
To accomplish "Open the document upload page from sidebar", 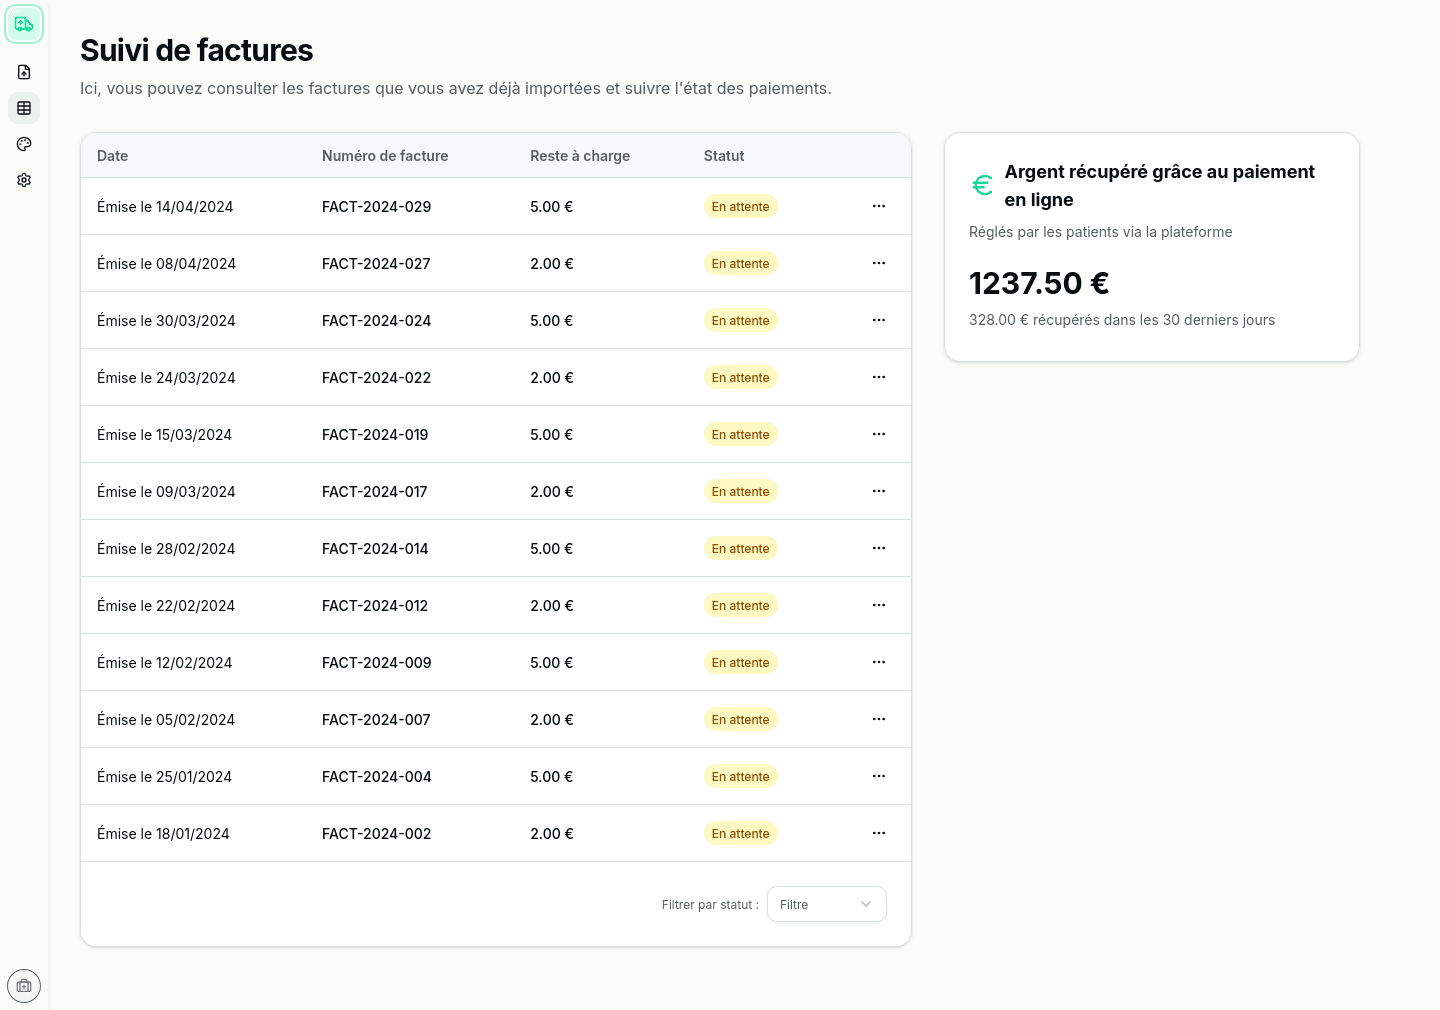I will click(x=24, y=72).
